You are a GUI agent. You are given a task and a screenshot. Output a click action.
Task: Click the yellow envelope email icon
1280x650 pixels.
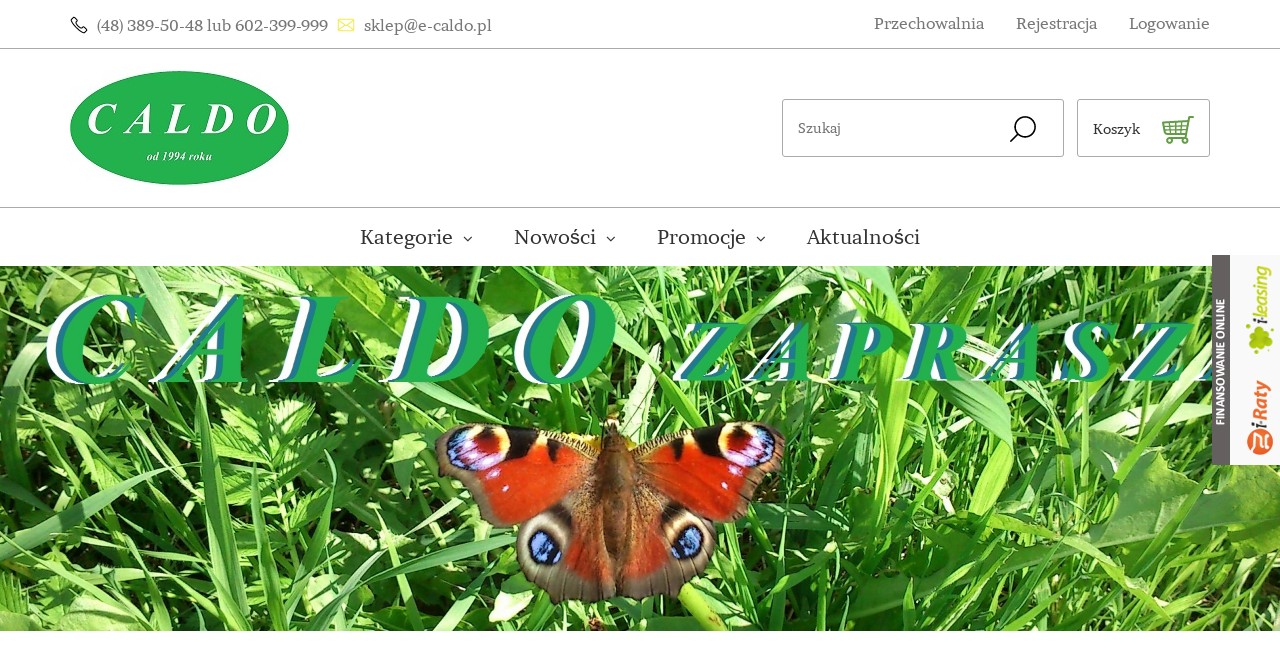[x=346, y=25]
